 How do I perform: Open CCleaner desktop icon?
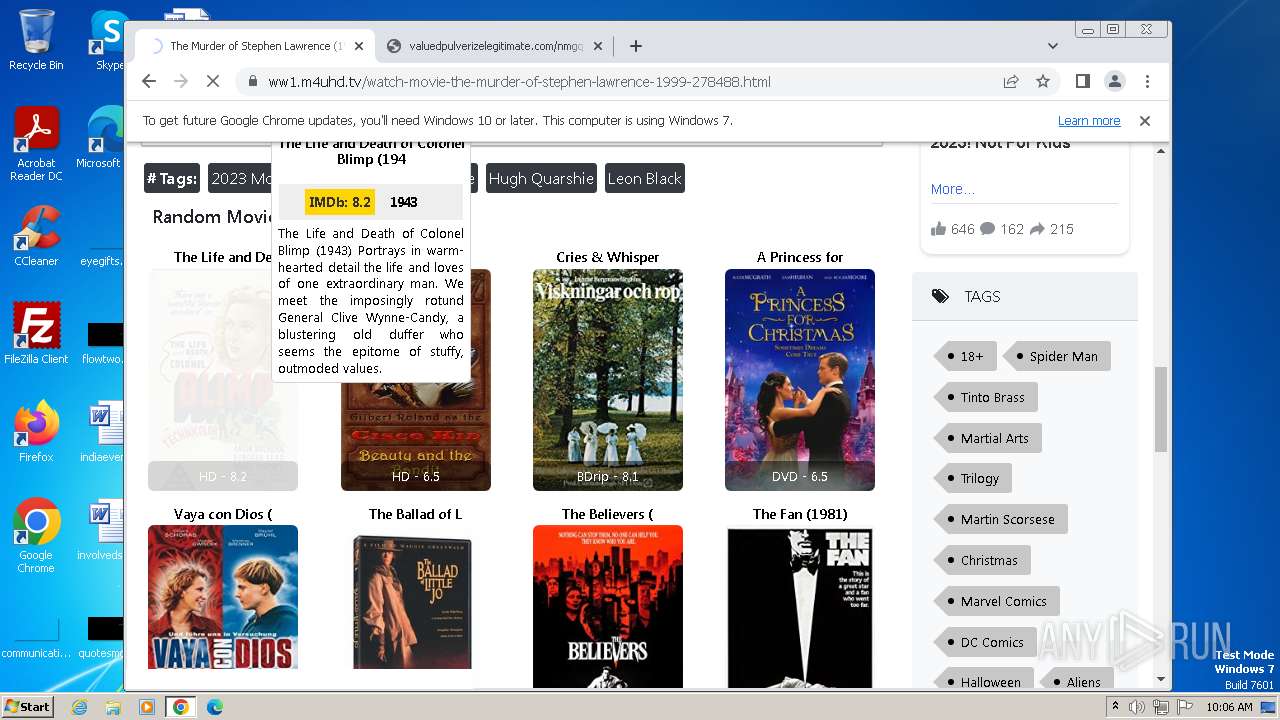coord(36,236)
